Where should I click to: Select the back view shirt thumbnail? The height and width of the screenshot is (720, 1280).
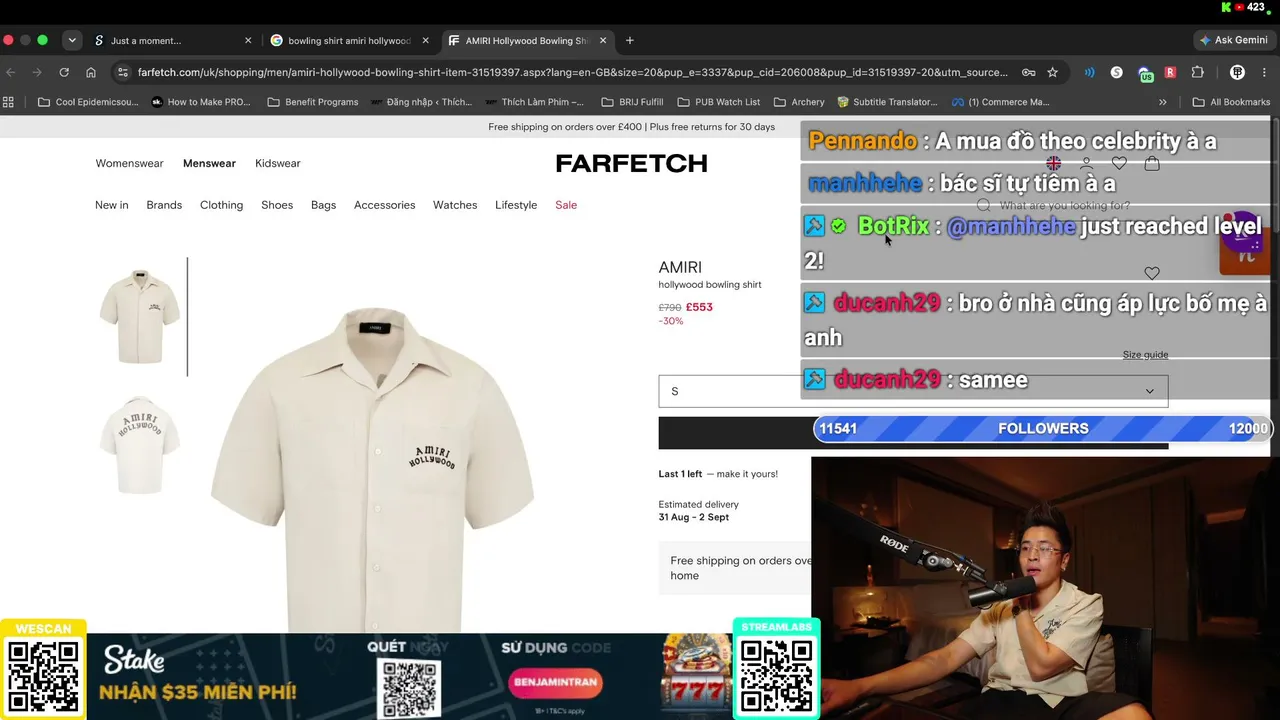point(140,444)
